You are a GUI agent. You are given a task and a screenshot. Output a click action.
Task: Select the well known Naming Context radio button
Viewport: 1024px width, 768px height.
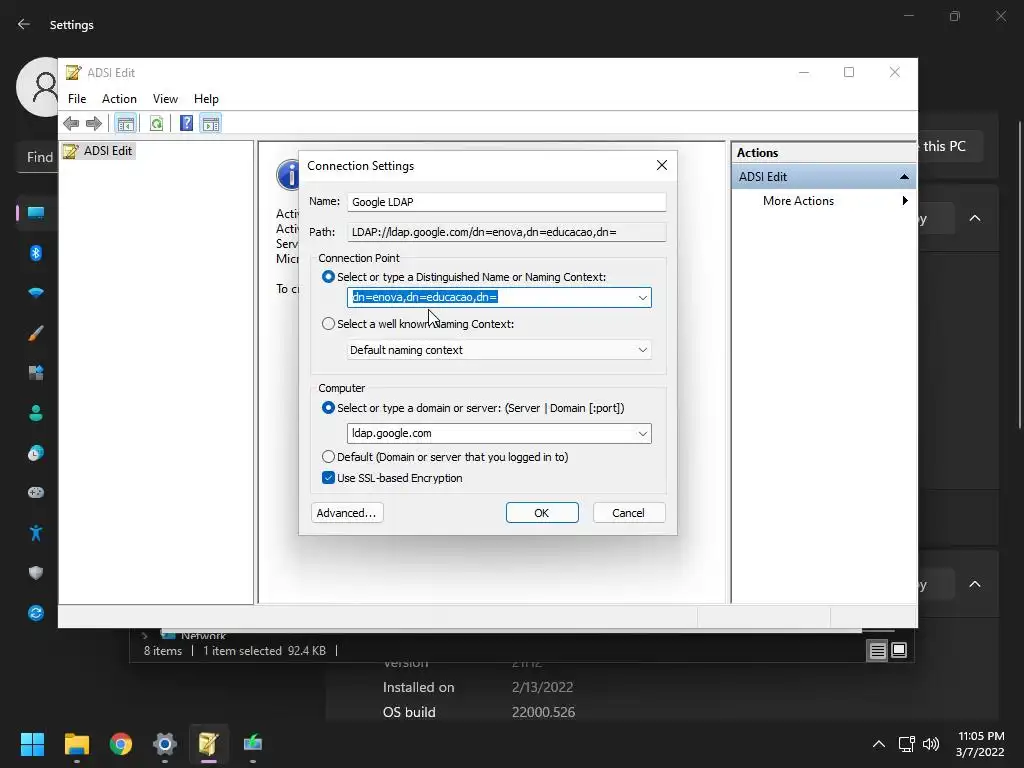point(328,324)
